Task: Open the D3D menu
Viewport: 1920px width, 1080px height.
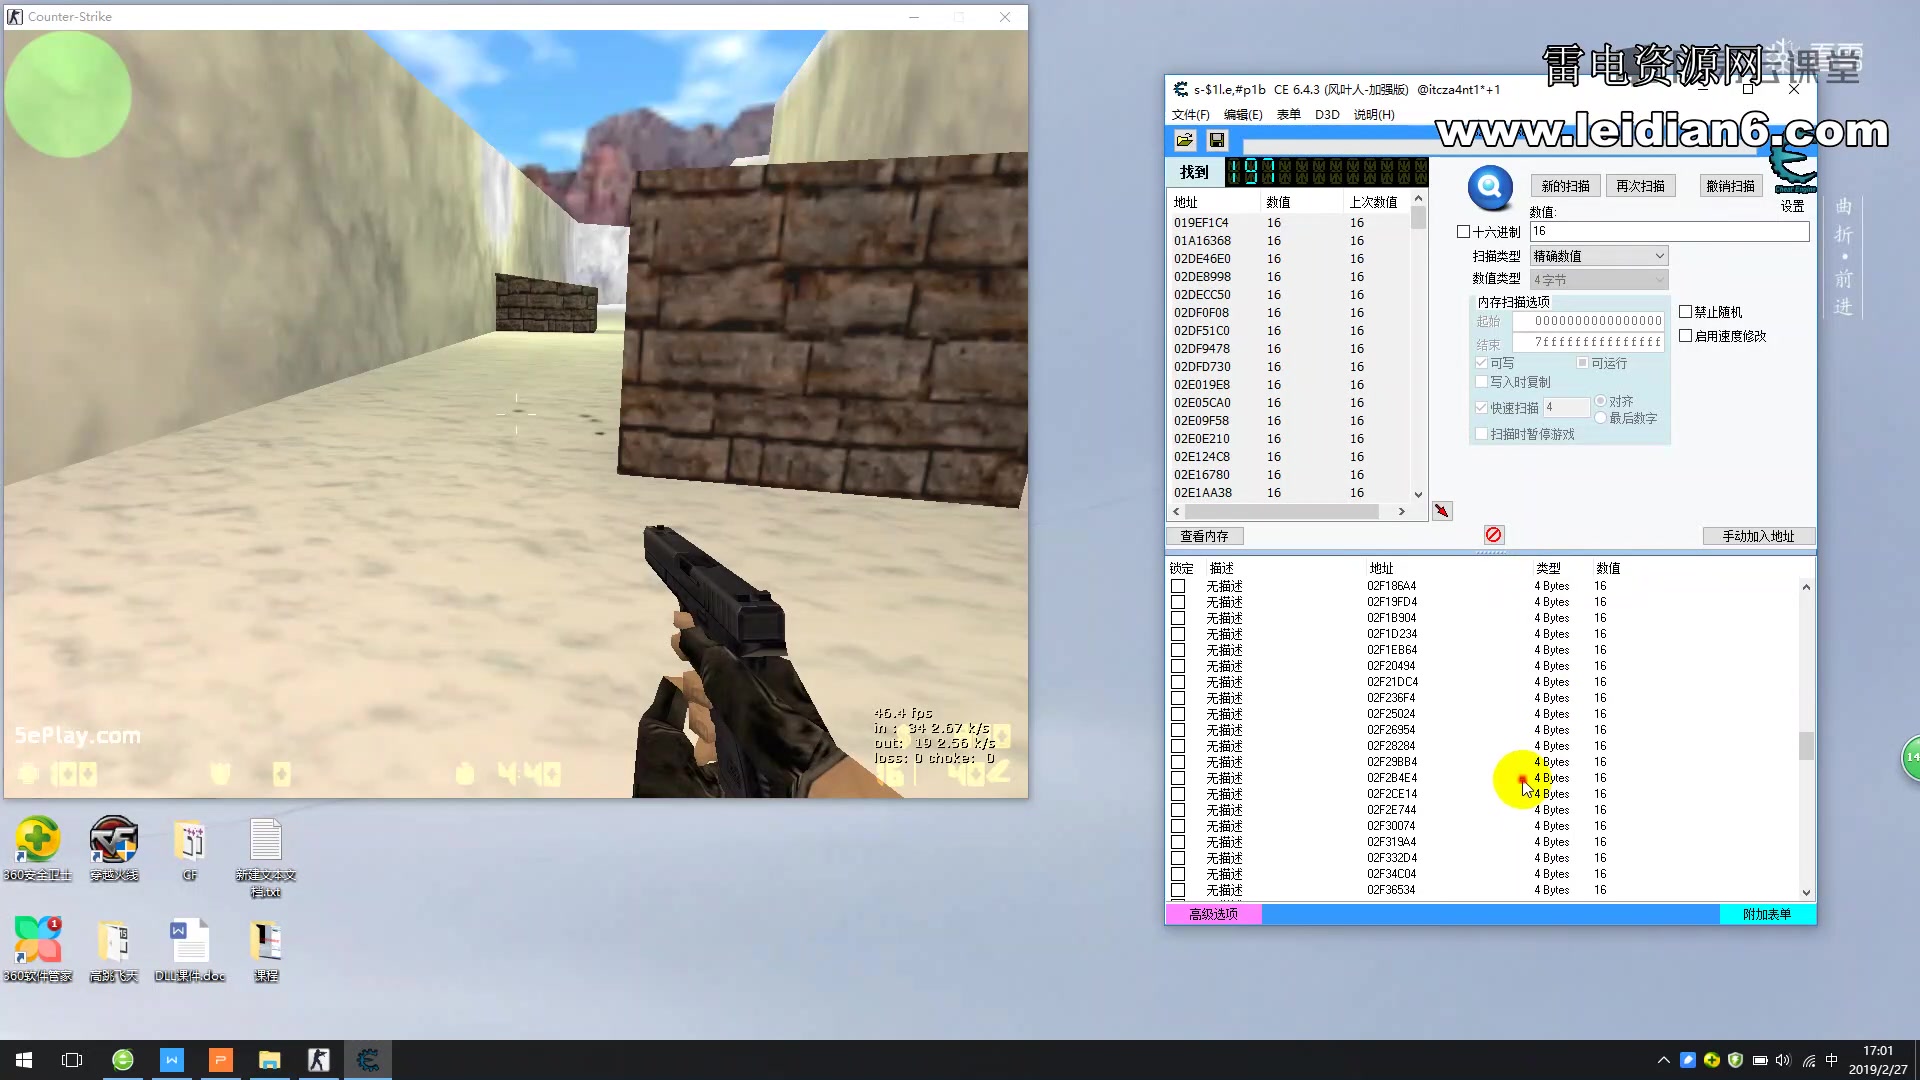Action: (x=1327, y=115)
